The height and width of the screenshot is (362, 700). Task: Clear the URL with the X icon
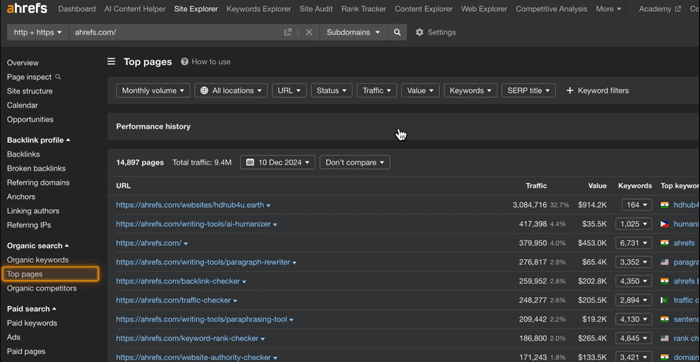pyautogui.click(x=309, y=32)
